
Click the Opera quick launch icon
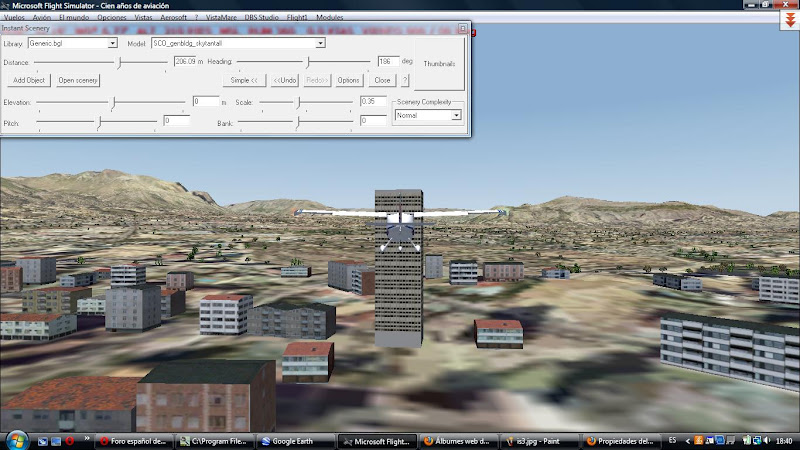click(69, 441)
